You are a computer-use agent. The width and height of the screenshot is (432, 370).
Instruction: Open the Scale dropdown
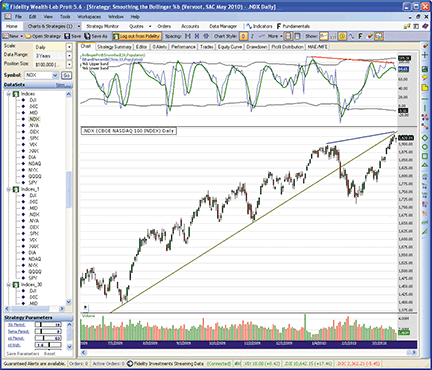coord(69,47)
